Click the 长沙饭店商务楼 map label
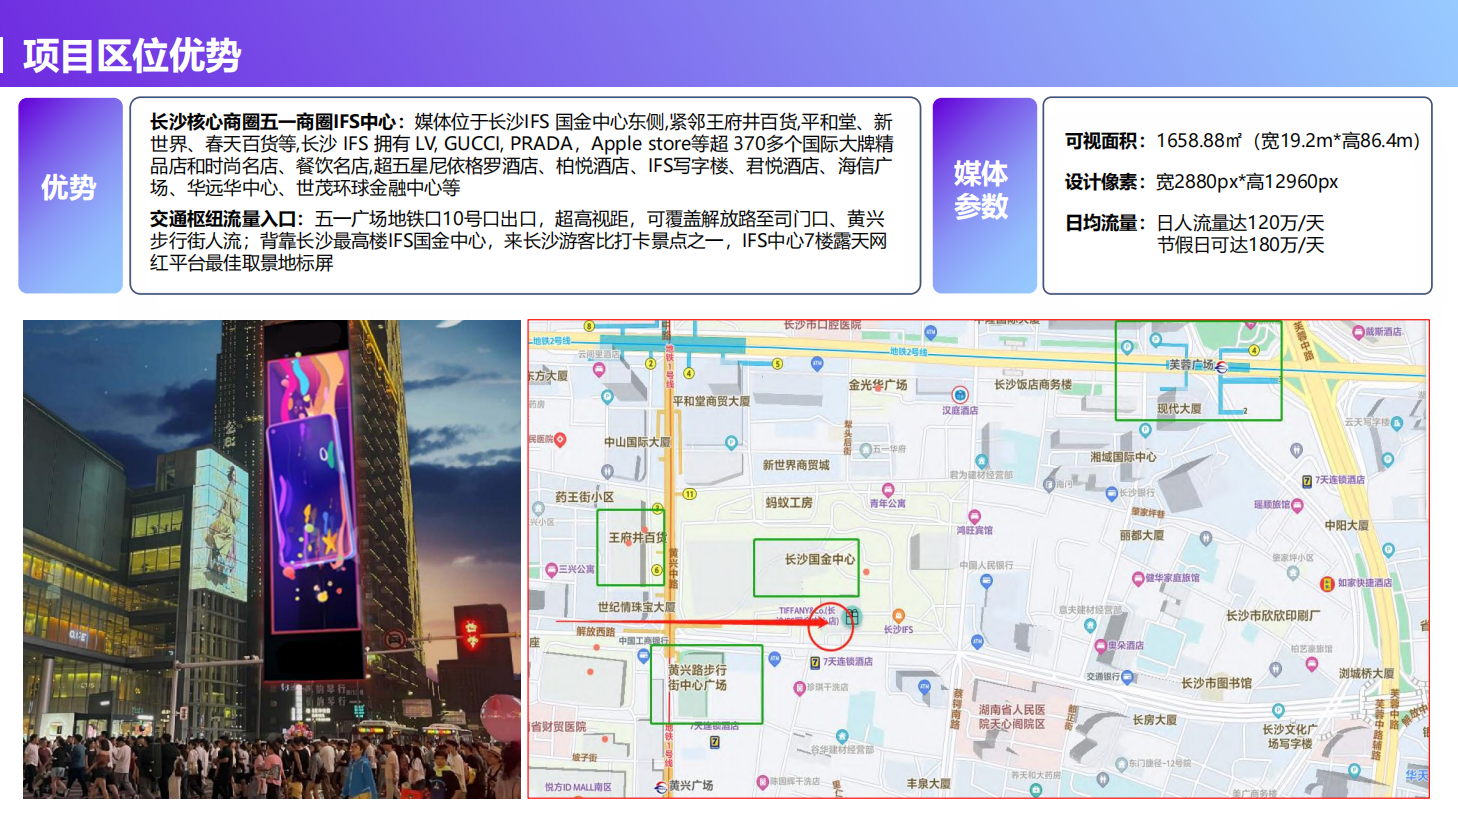The image size is (1458, 817). tap(1033, 385)
